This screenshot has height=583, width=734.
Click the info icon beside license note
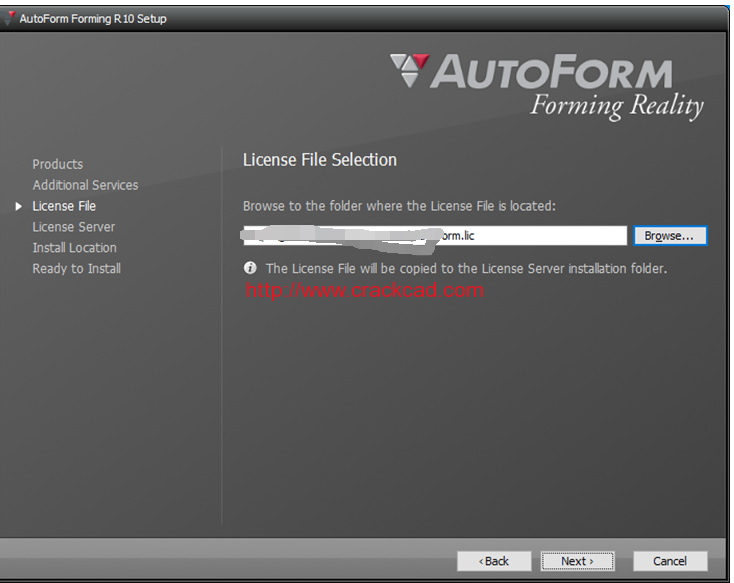(x=250, y=268)
